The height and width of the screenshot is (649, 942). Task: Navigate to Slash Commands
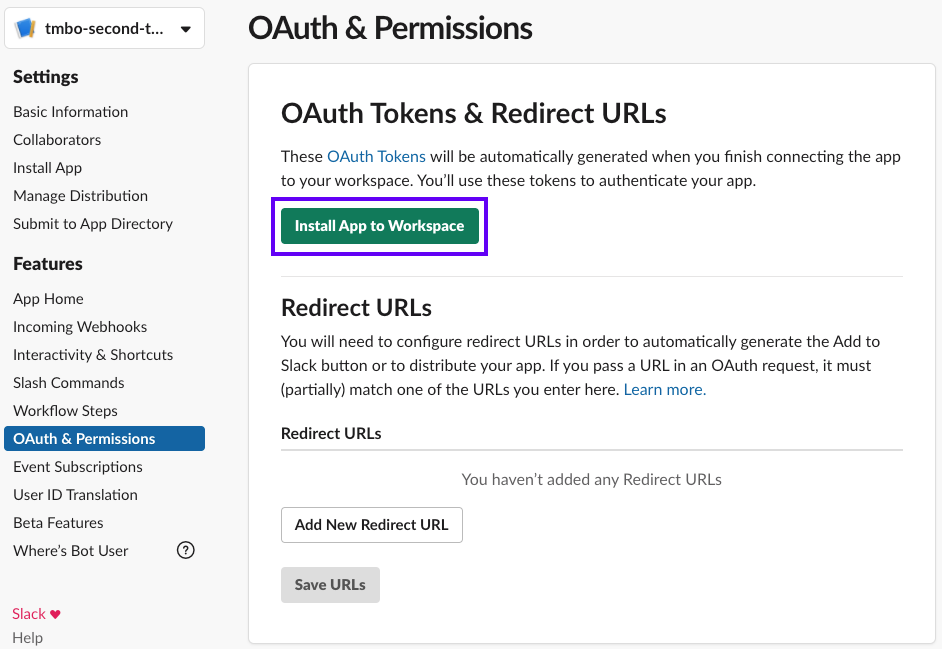(x=68, y=382)
